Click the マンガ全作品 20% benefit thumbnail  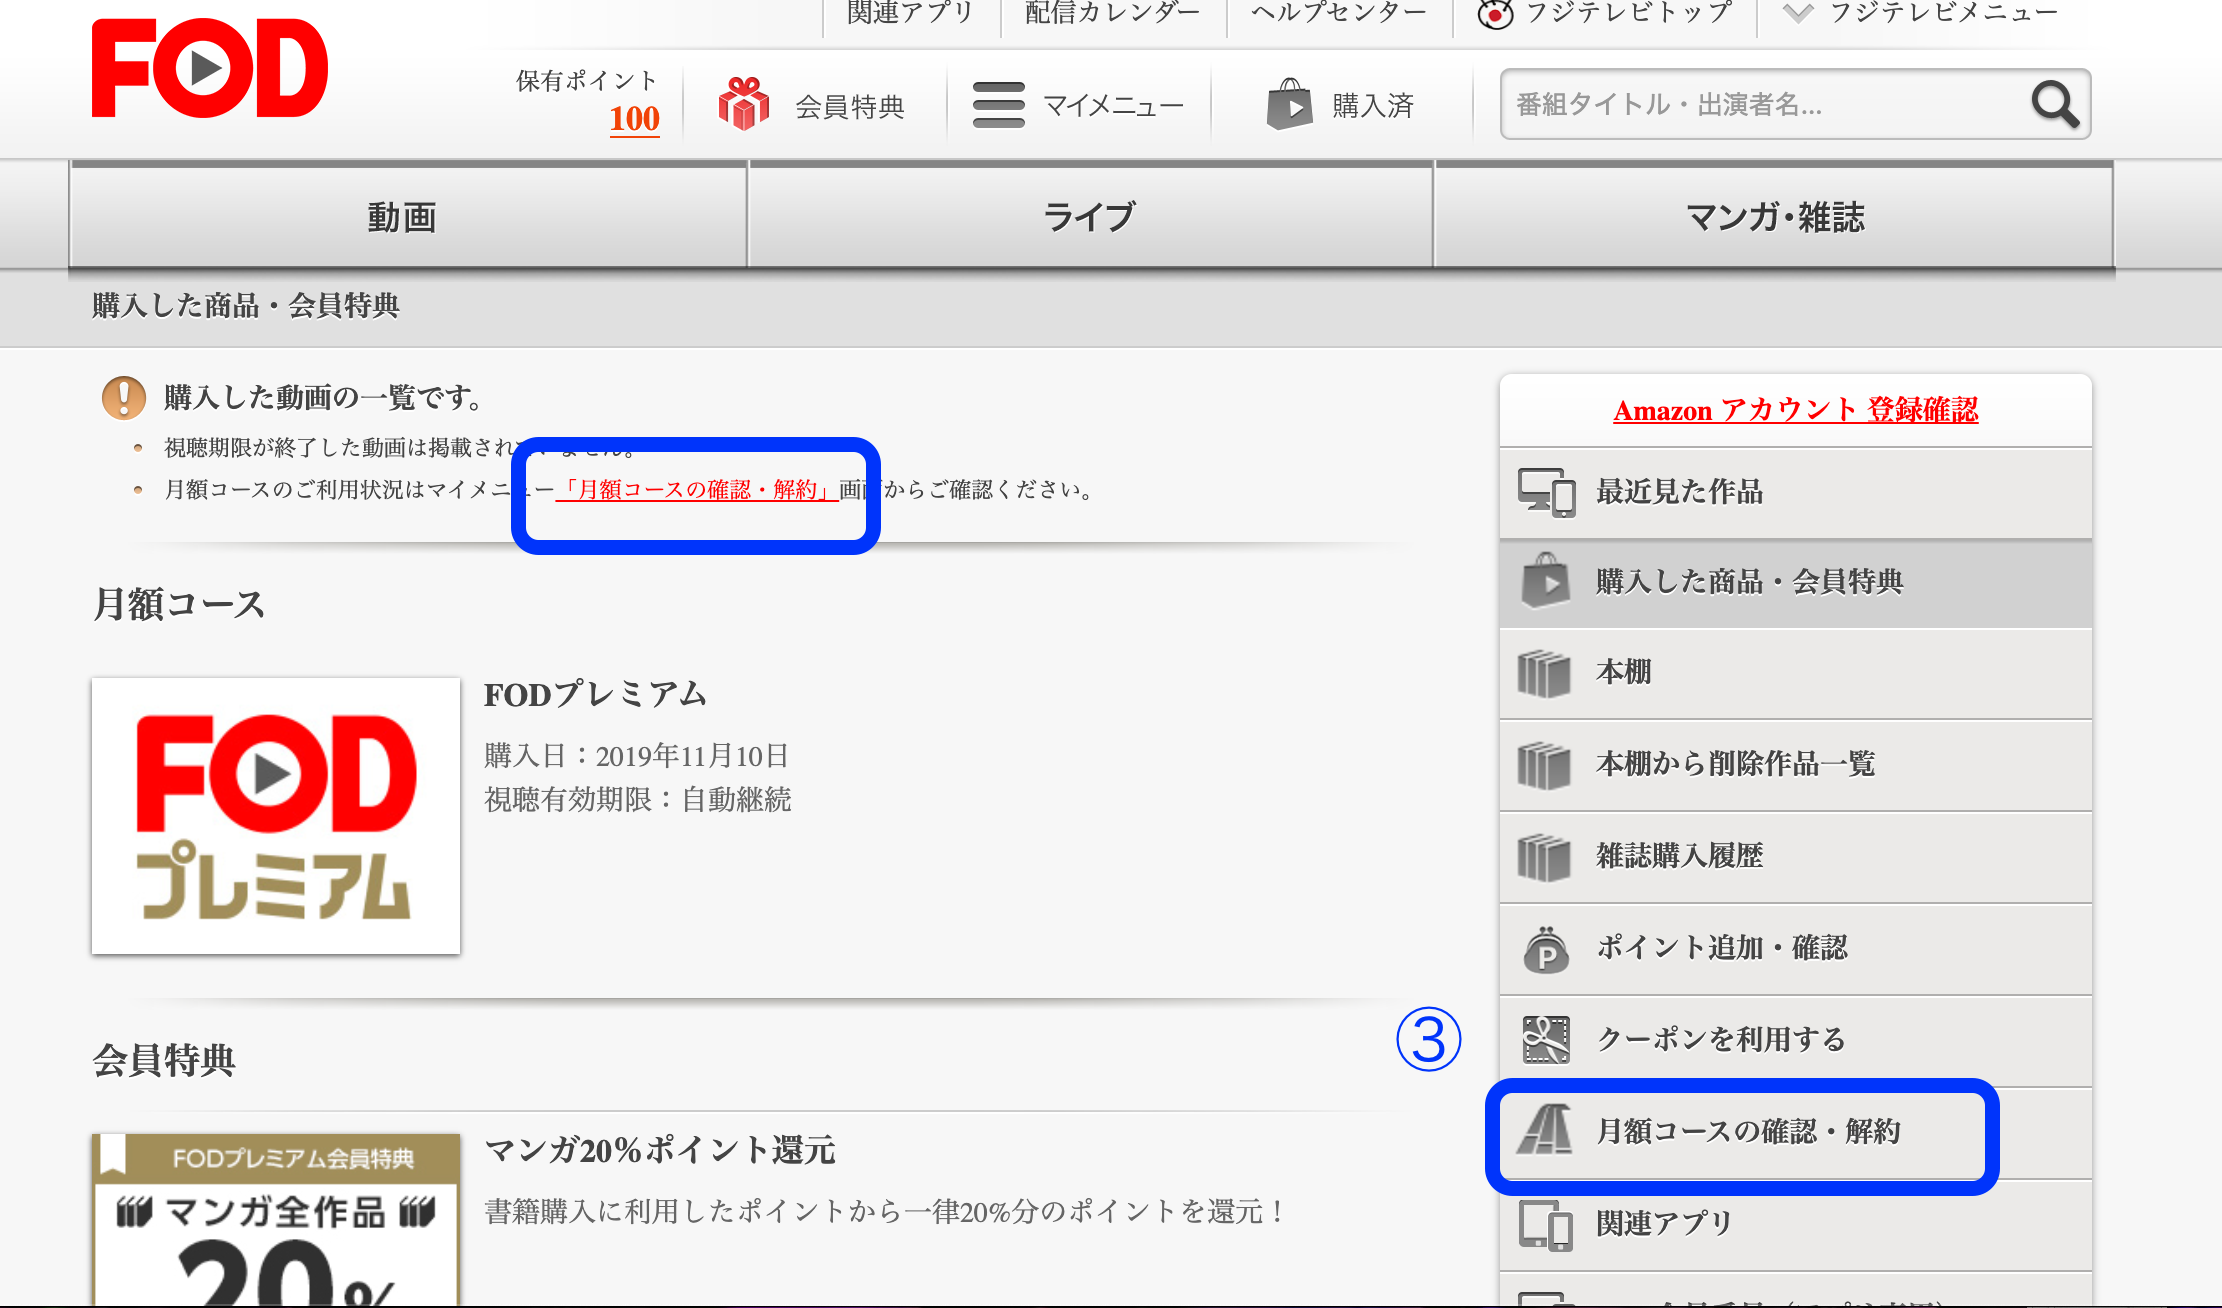tap(276, 1220)
